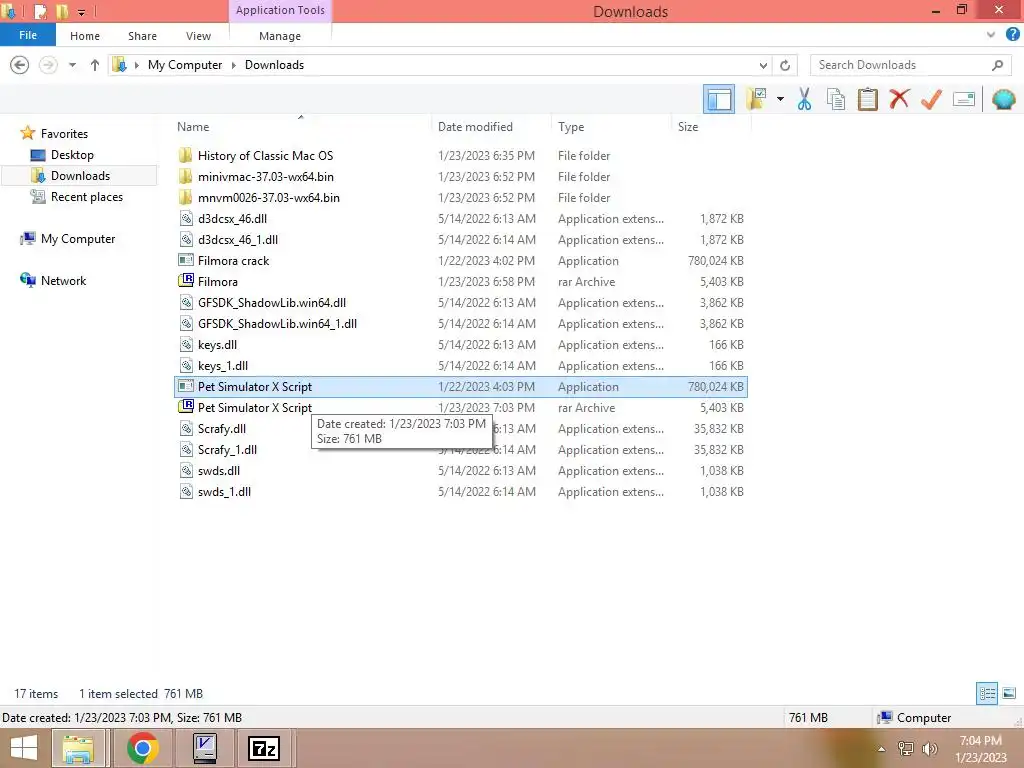
Task: Open the dropdown arrow beside folder options icon
Action: [x=780, y=99]
